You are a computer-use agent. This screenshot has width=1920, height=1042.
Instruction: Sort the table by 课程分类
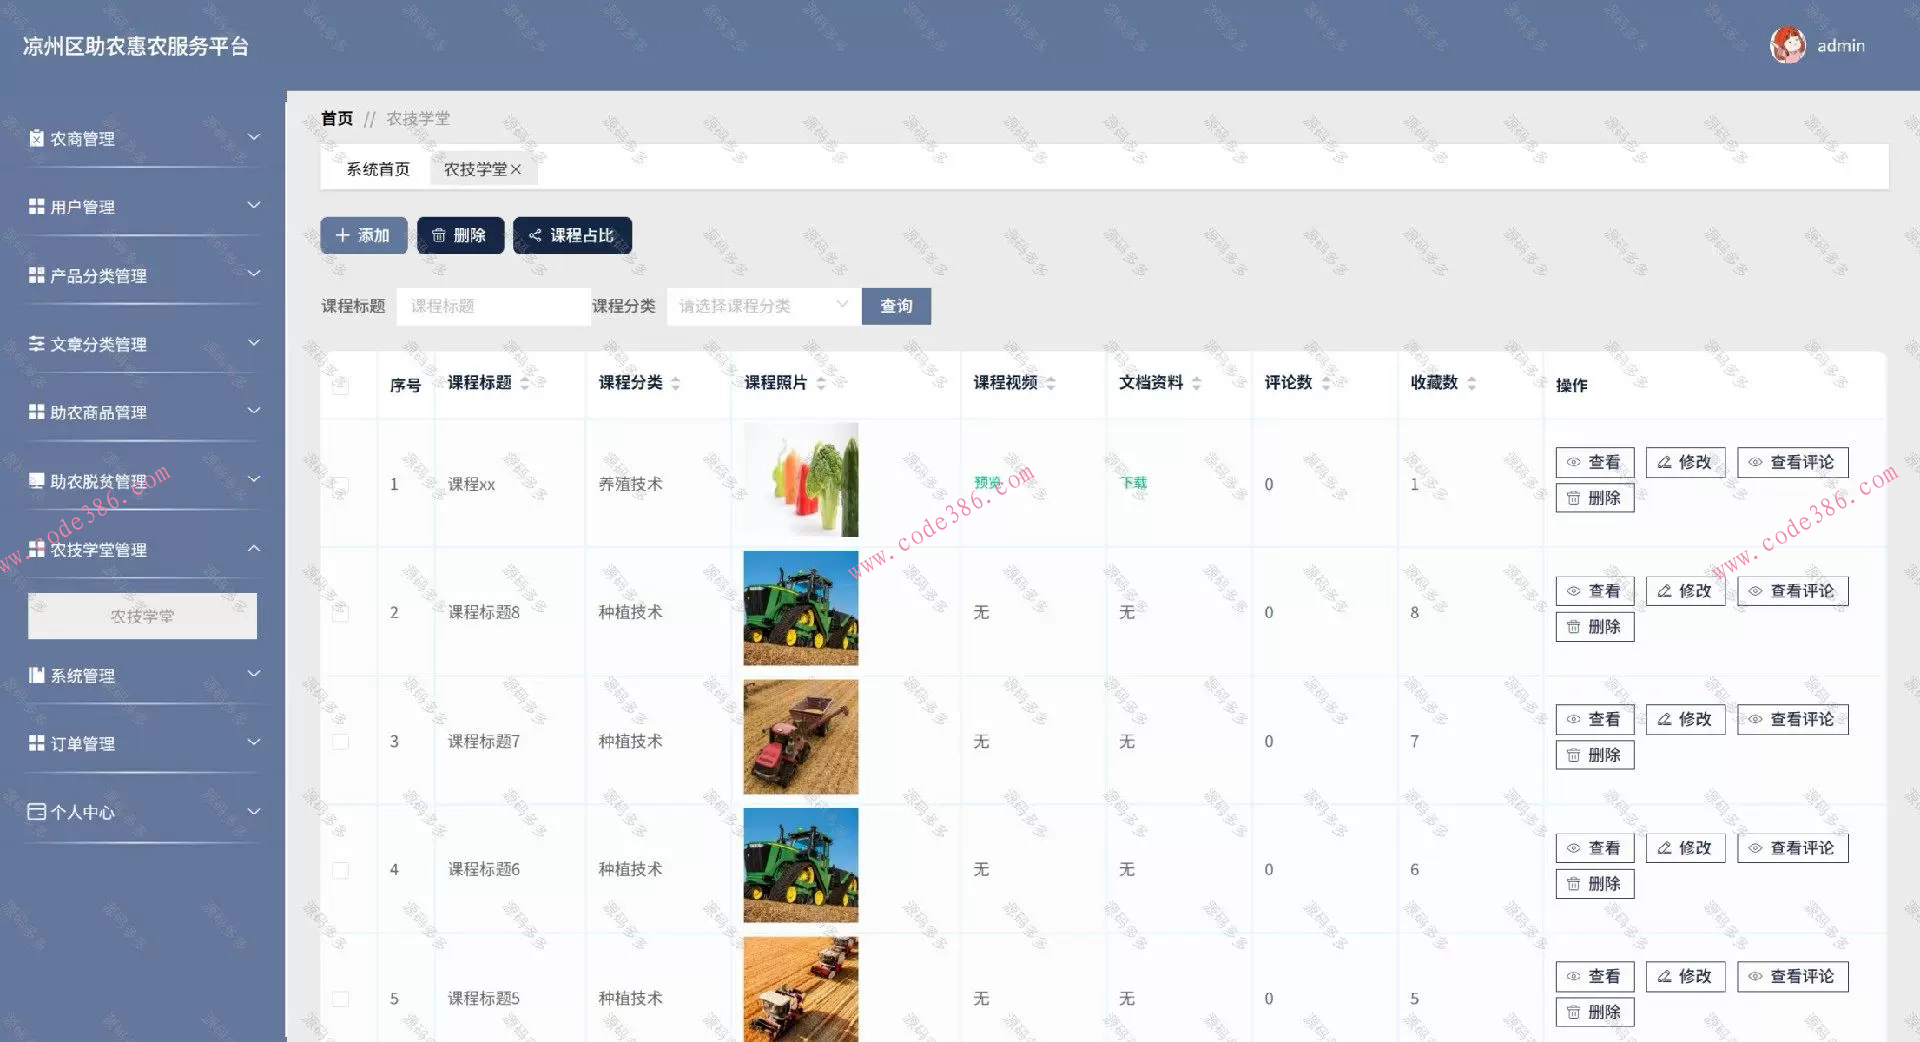pos(676,383)
